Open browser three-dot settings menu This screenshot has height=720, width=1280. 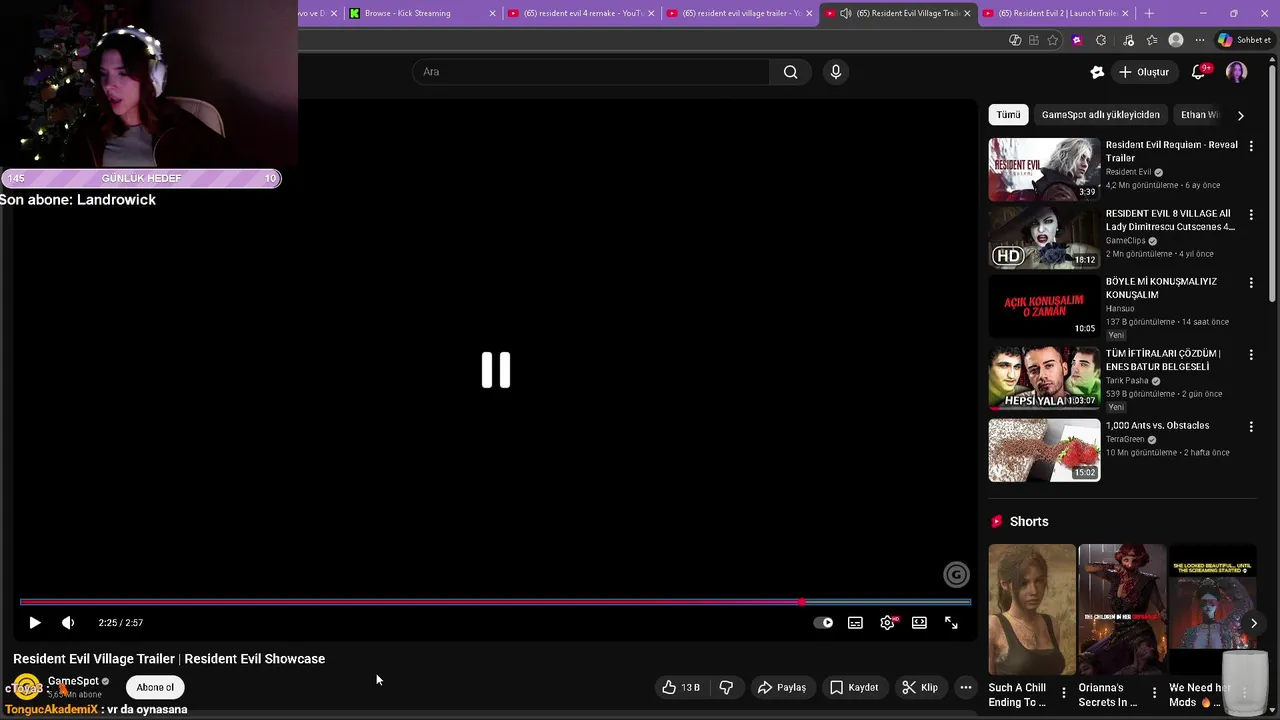coord(1200,40)
